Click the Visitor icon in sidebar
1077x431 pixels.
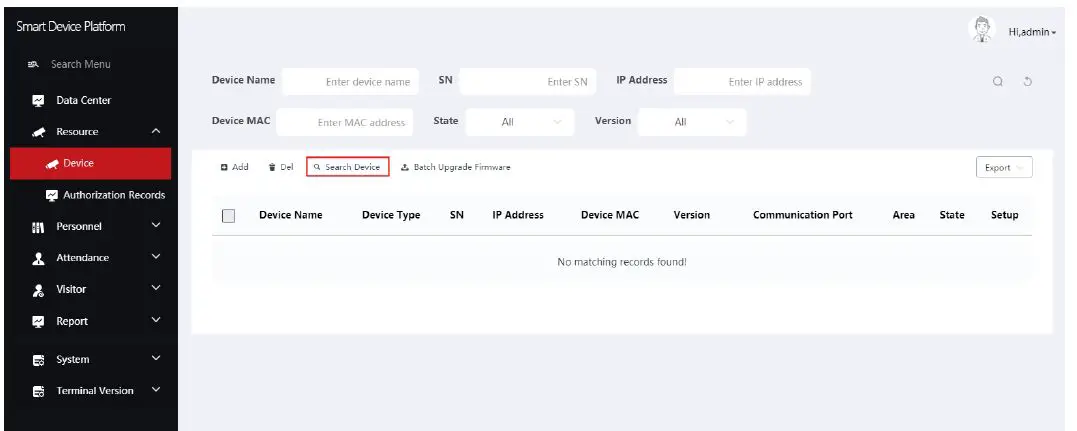point(39,290)
